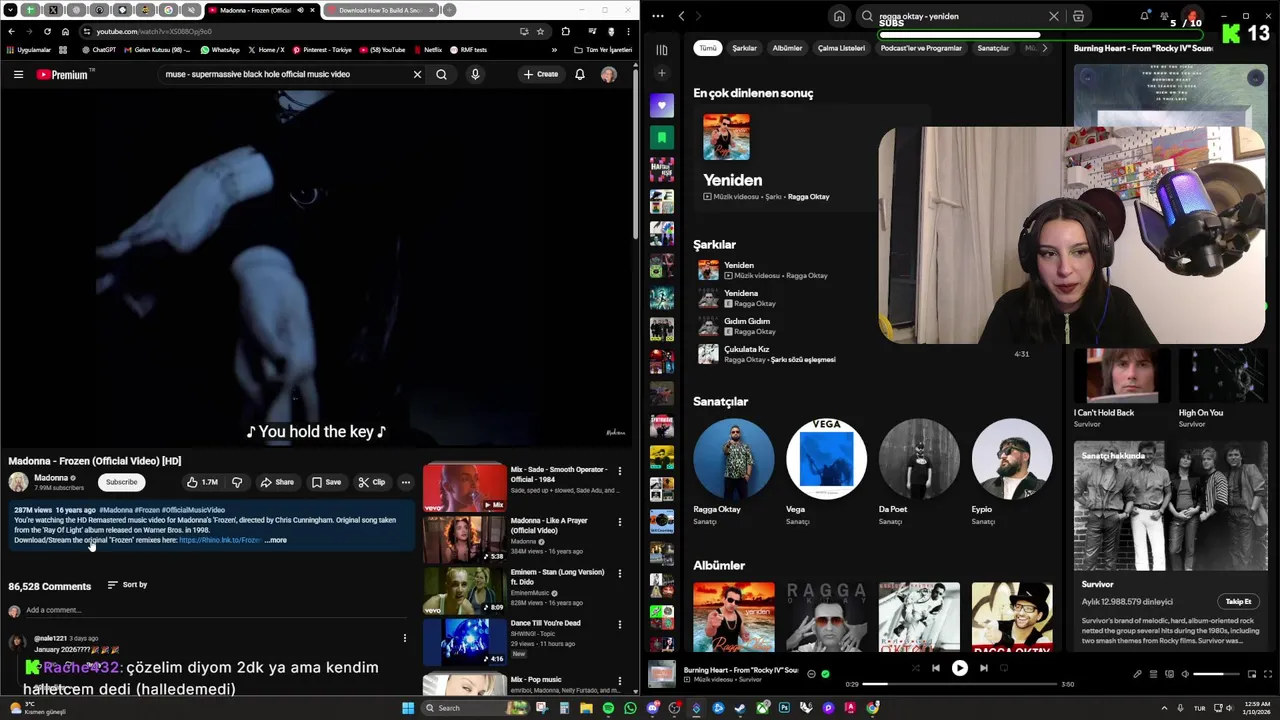
Task: Select the Çalma Listeleri filter chip
Action: click(x=841, y=48)
